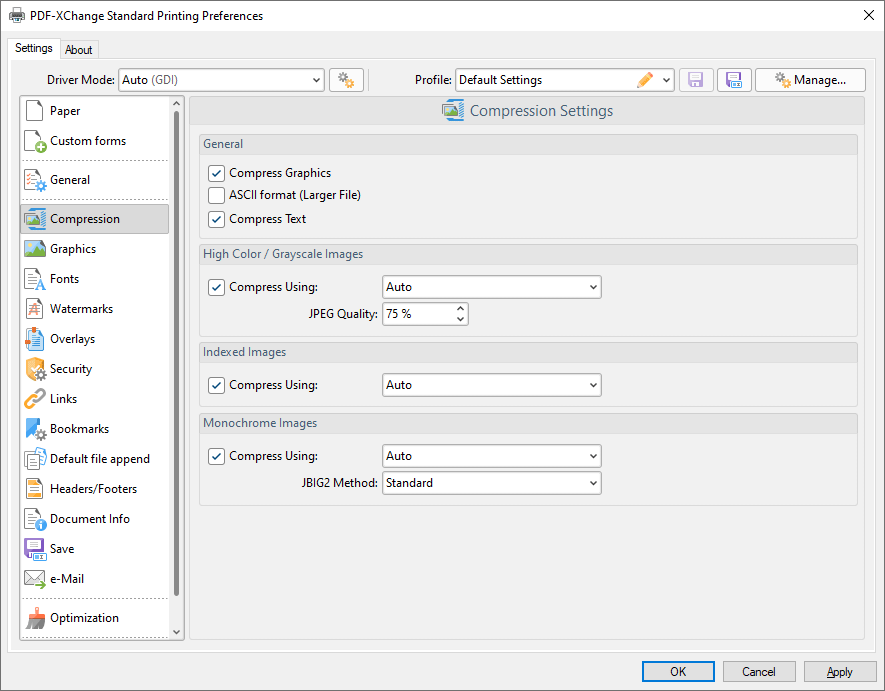The width and height of the screenshot is (885, 691).
Task: Click the pencil edit icon in Profile box
Action: click(645, 80)
